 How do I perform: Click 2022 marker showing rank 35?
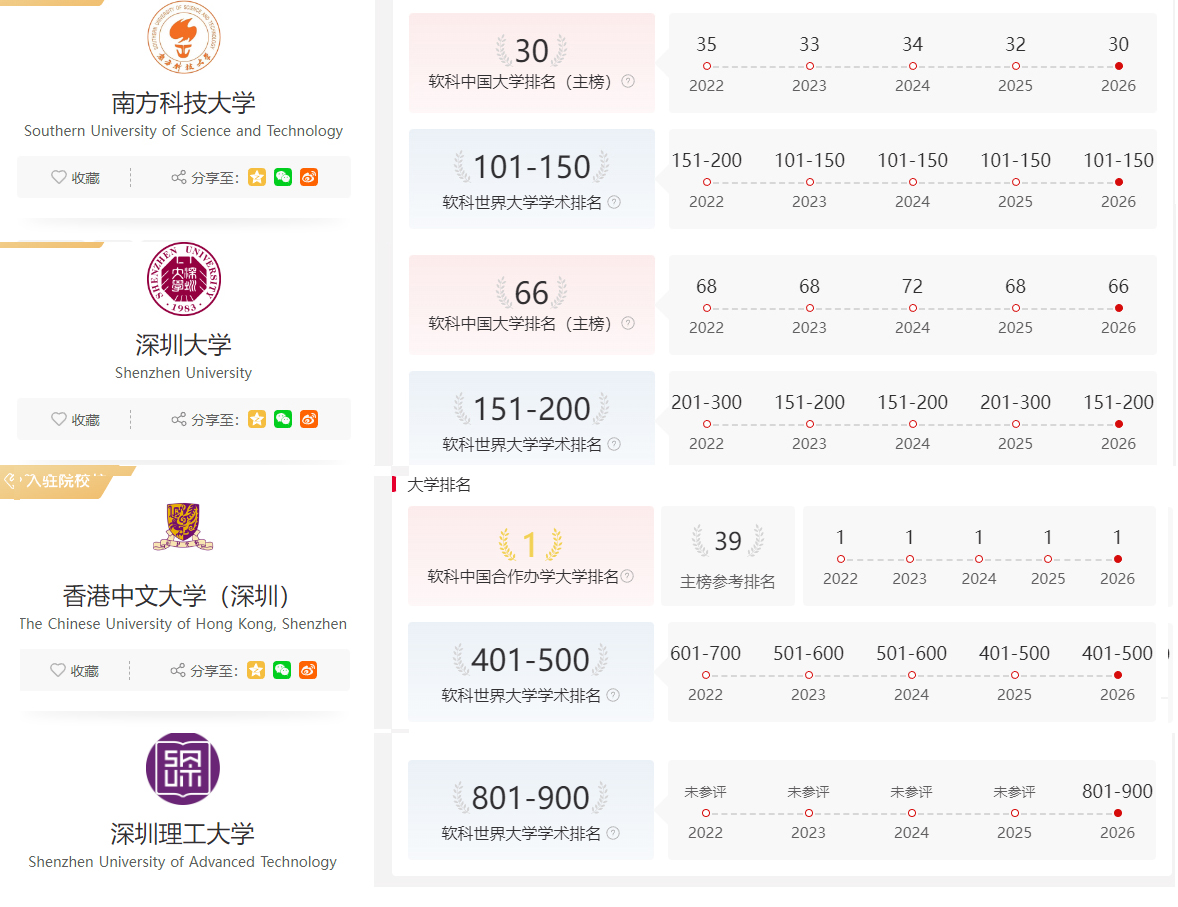coord(707,66)
